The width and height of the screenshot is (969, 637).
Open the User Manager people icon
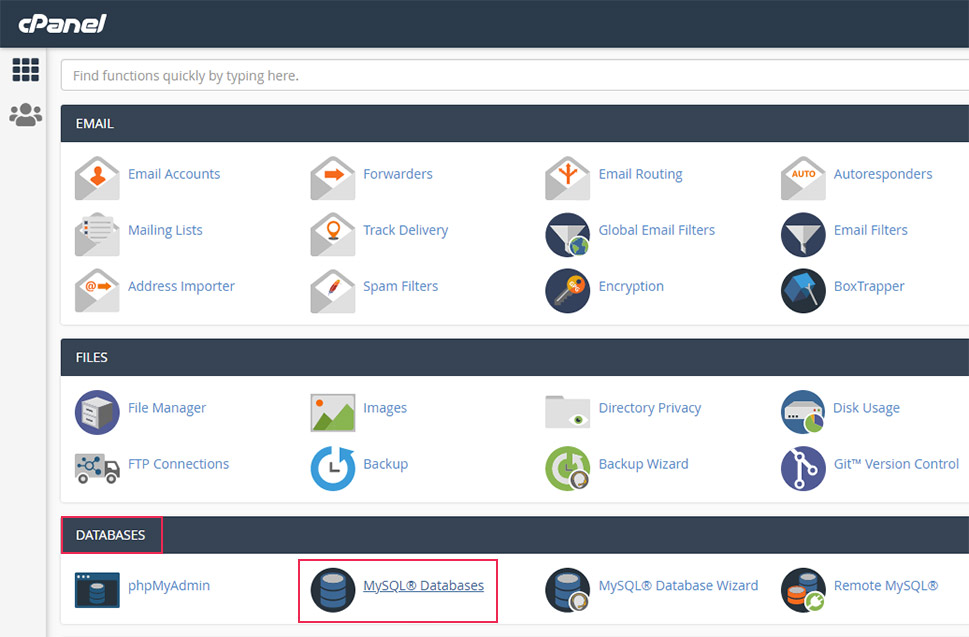pos(25,114)
